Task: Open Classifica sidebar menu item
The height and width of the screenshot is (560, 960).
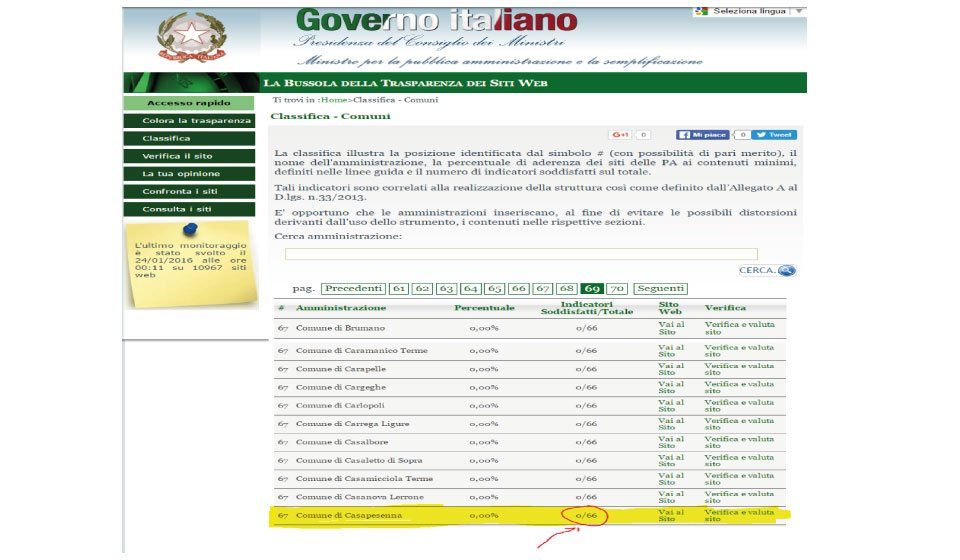Action: tap(189, 138)
